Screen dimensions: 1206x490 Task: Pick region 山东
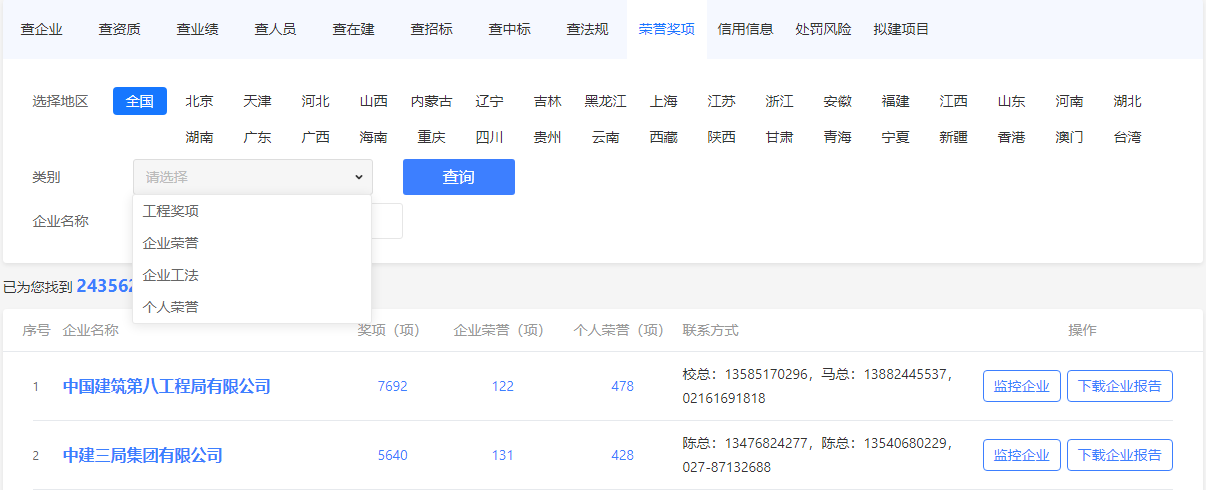point(1012,101)
